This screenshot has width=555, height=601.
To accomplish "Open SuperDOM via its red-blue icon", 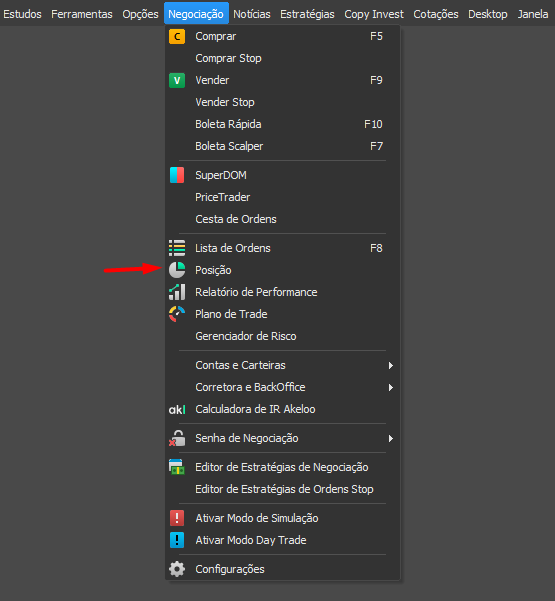I will click(177, 175).
